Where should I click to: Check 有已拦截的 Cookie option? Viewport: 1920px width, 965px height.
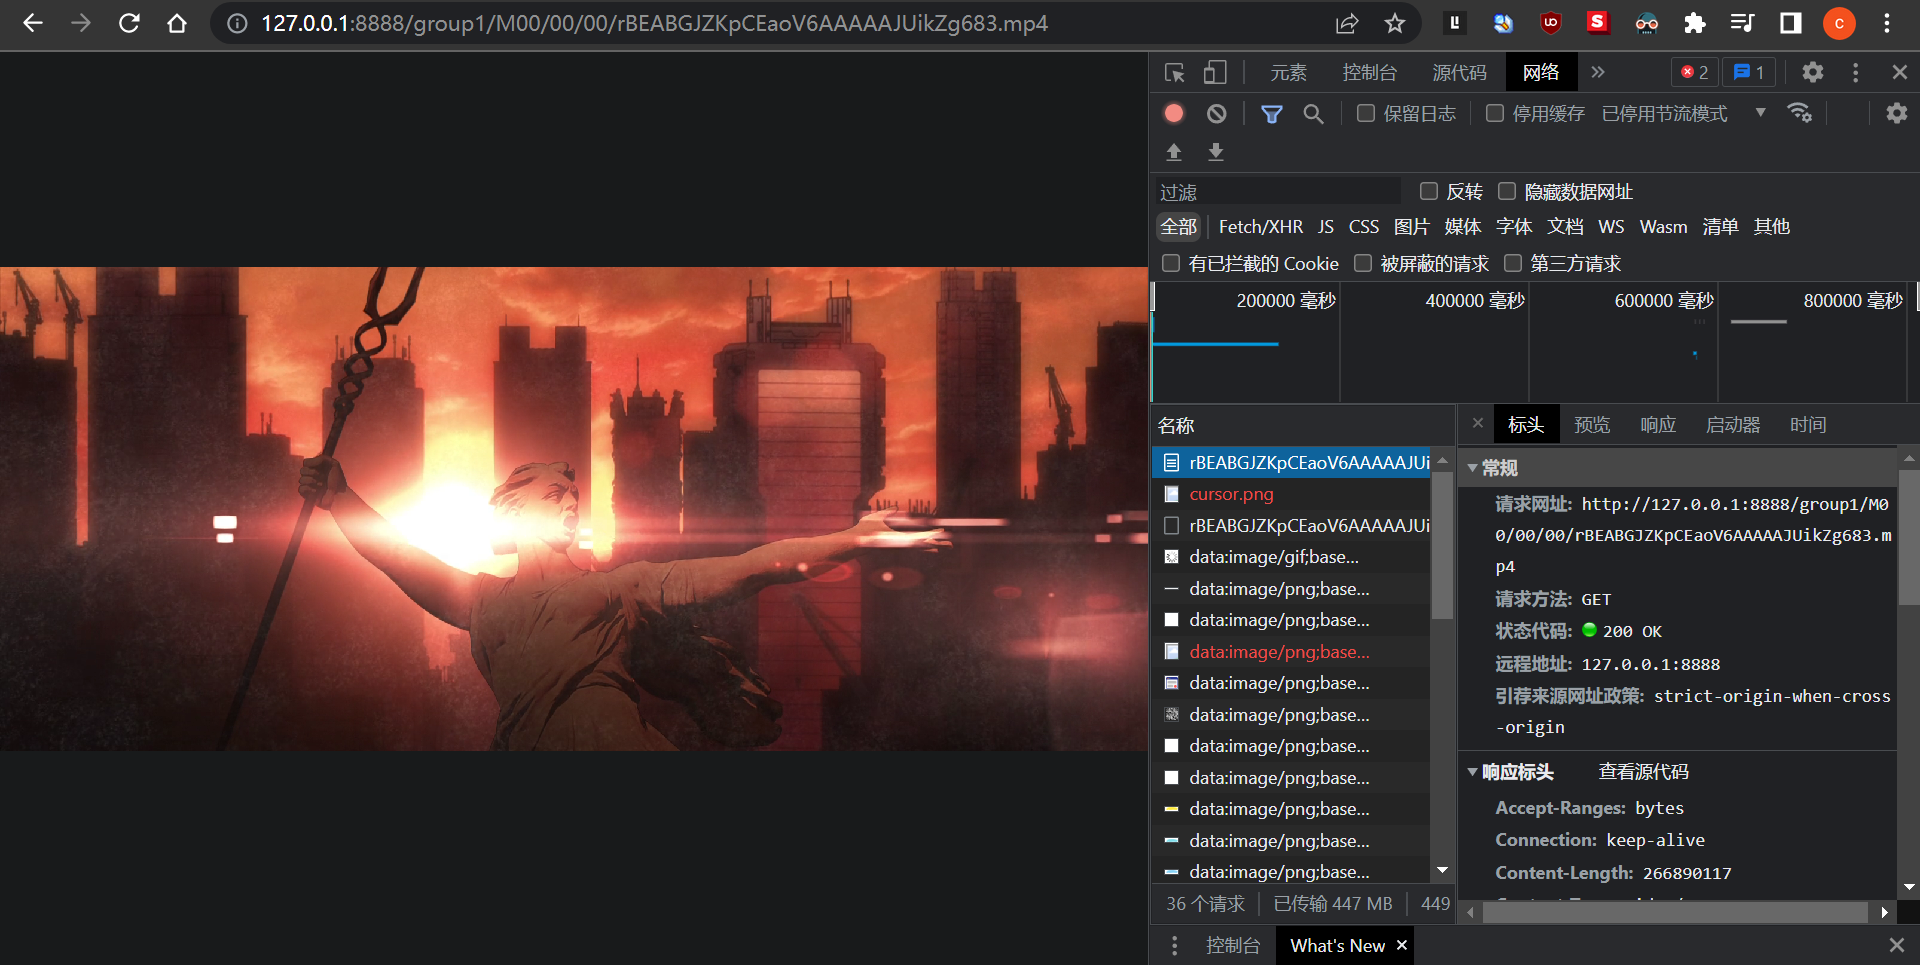point(1171,263)
